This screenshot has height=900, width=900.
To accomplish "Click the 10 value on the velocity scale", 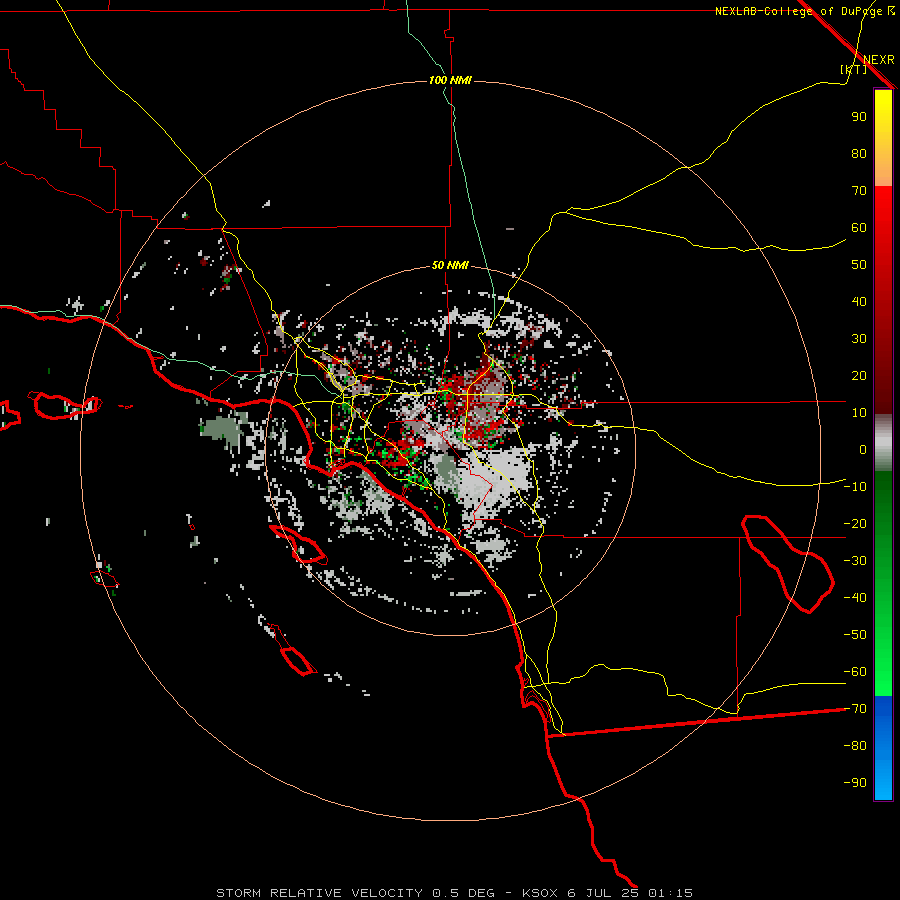I will click(859, 413).
